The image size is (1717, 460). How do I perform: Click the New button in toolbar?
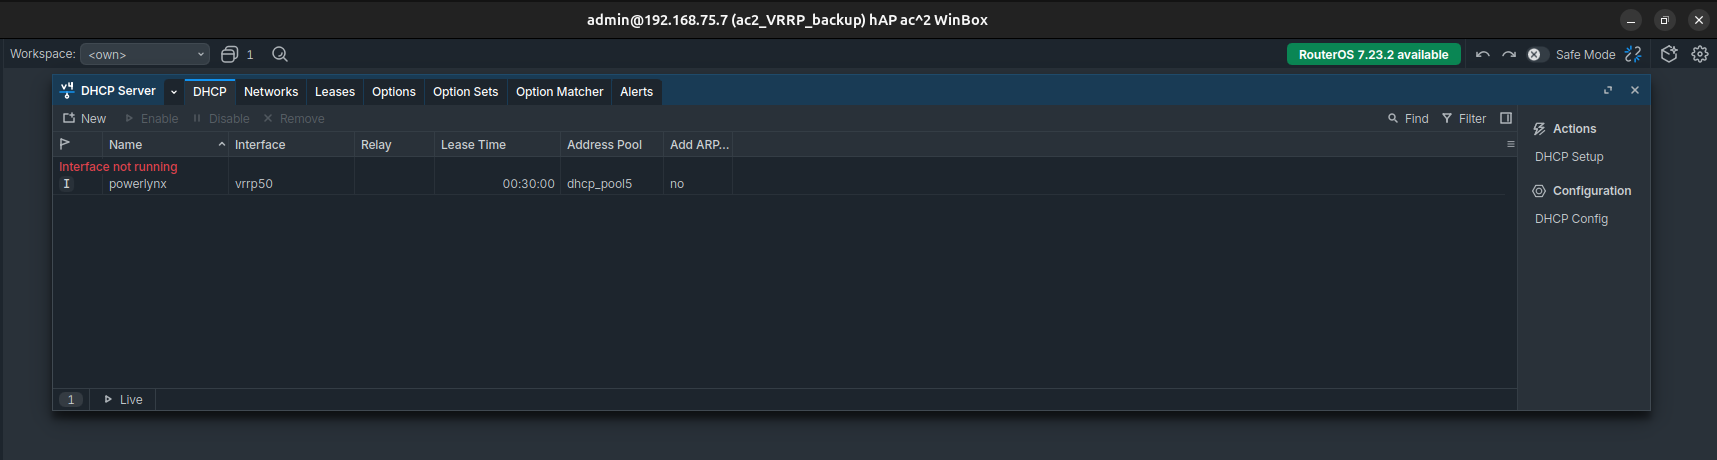84,118
